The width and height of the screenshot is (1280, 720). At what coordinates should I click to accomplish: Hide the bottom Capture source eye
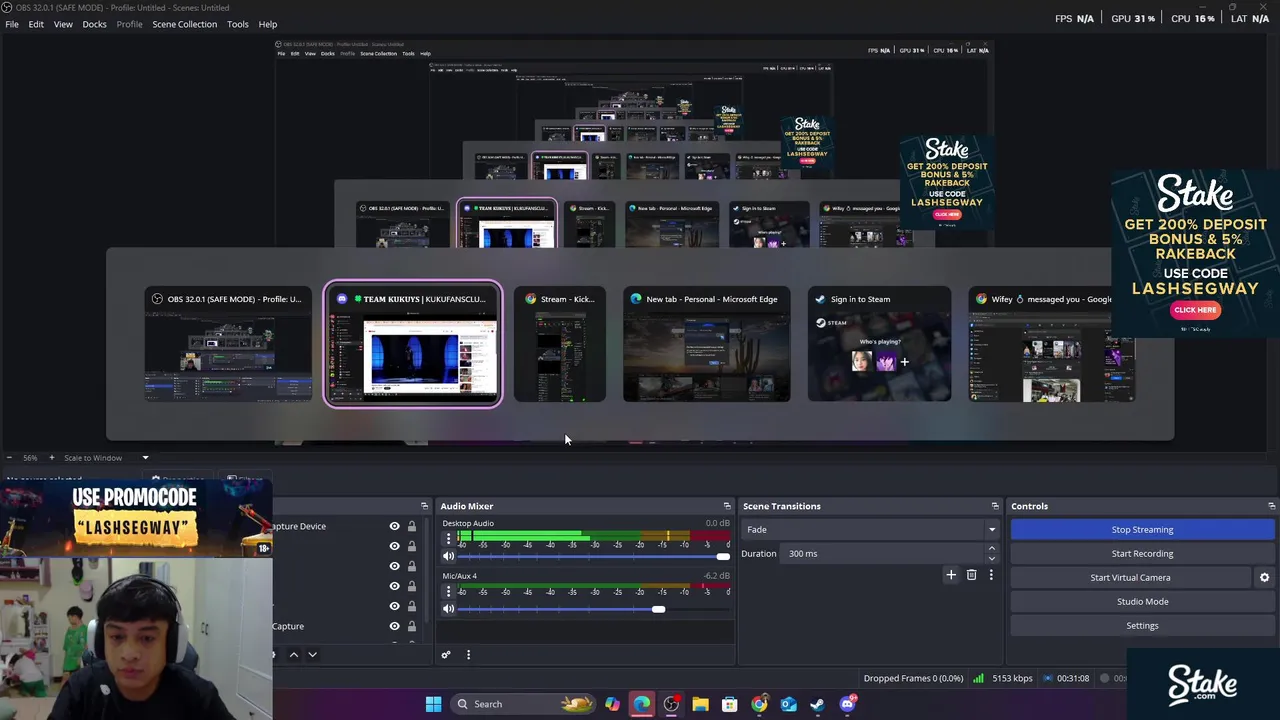tap(394, 626)
